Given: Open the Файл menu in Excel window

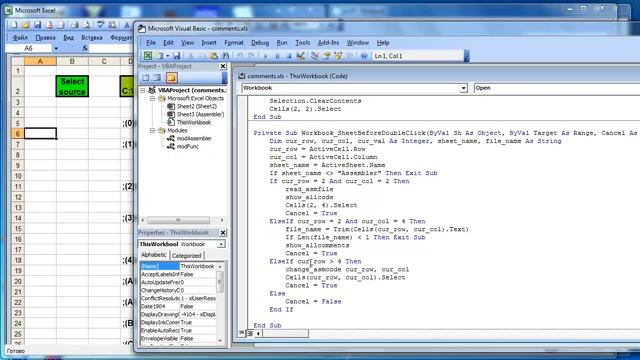Looking at the screenshot, I should tap(20, 38).
